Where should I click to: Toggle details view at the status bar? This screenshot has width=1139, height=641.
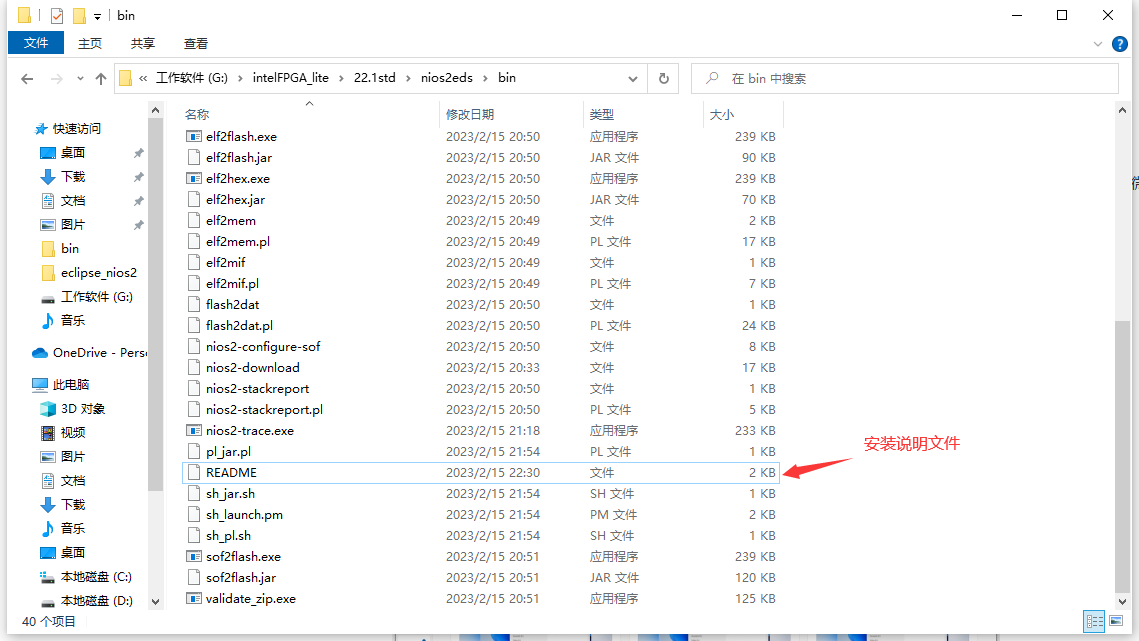coord(1096,622)
